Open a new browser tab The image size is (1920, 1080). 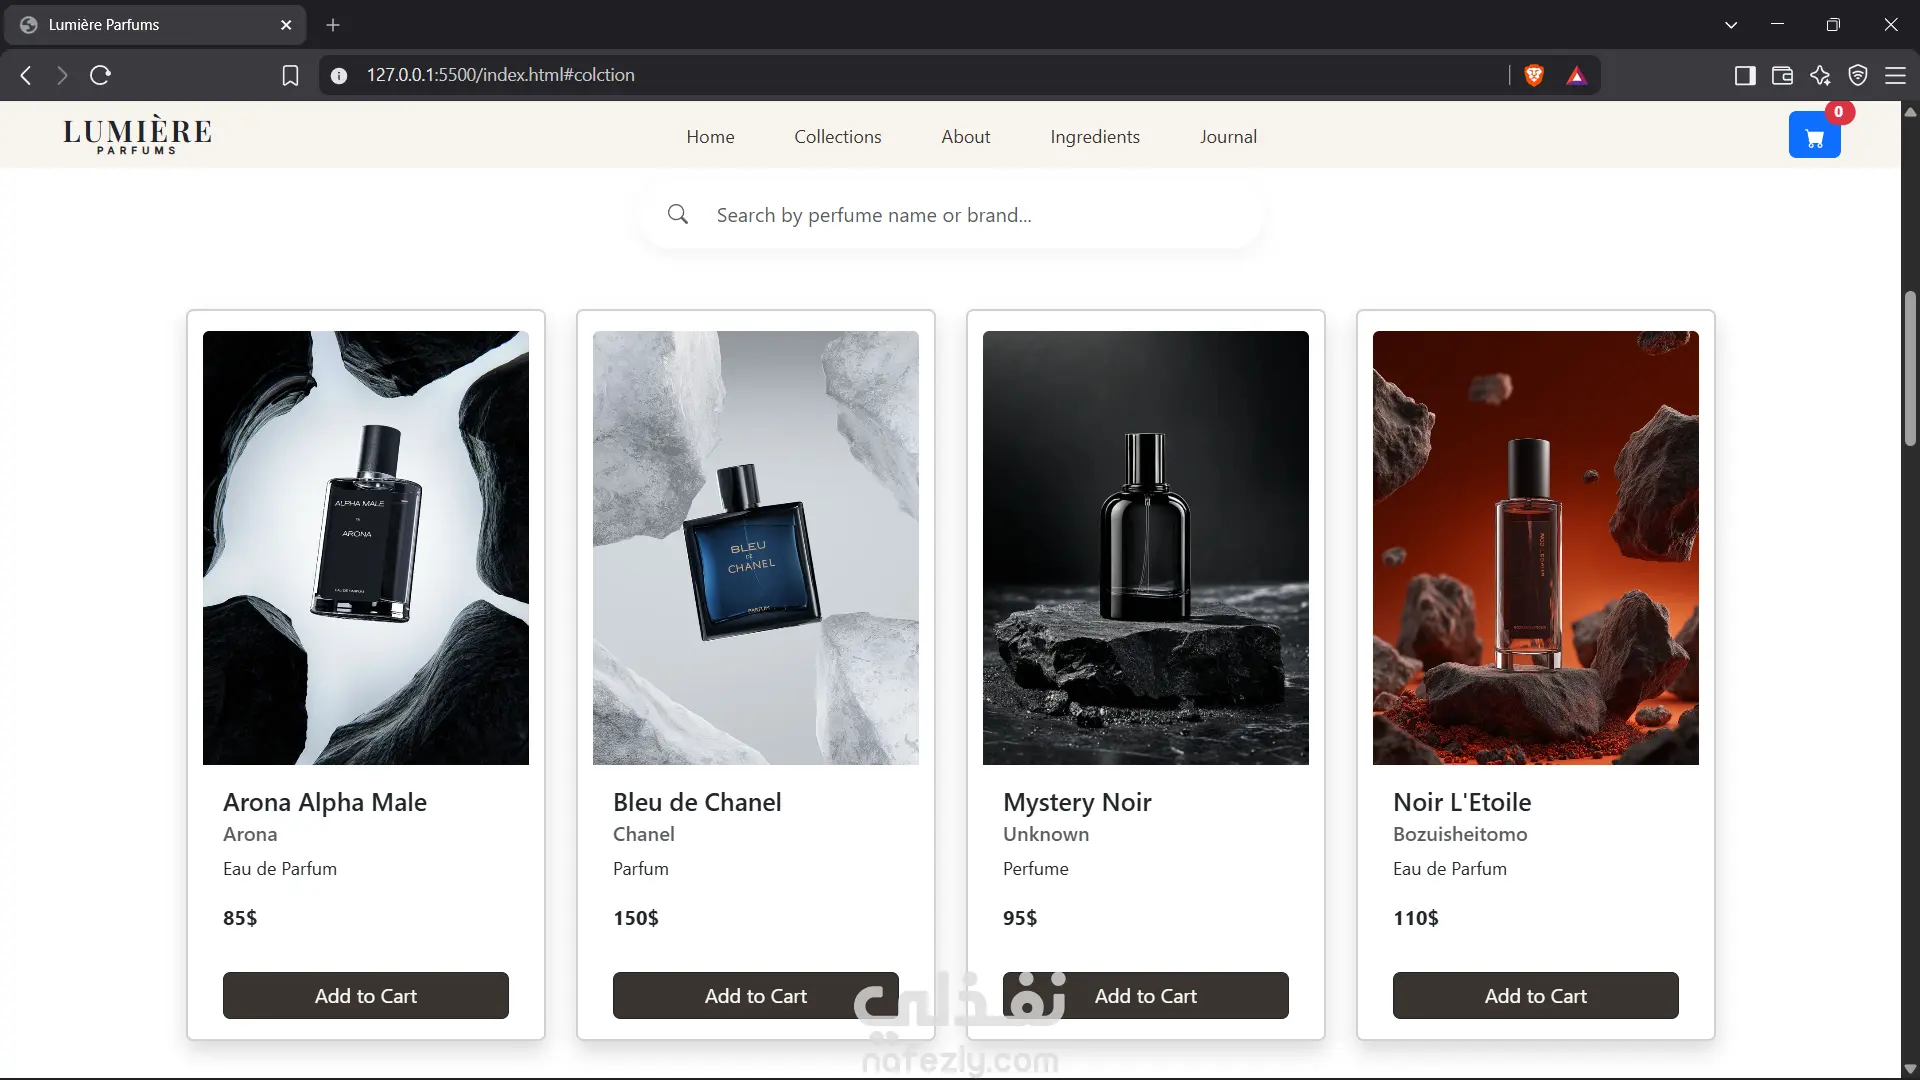333,25
